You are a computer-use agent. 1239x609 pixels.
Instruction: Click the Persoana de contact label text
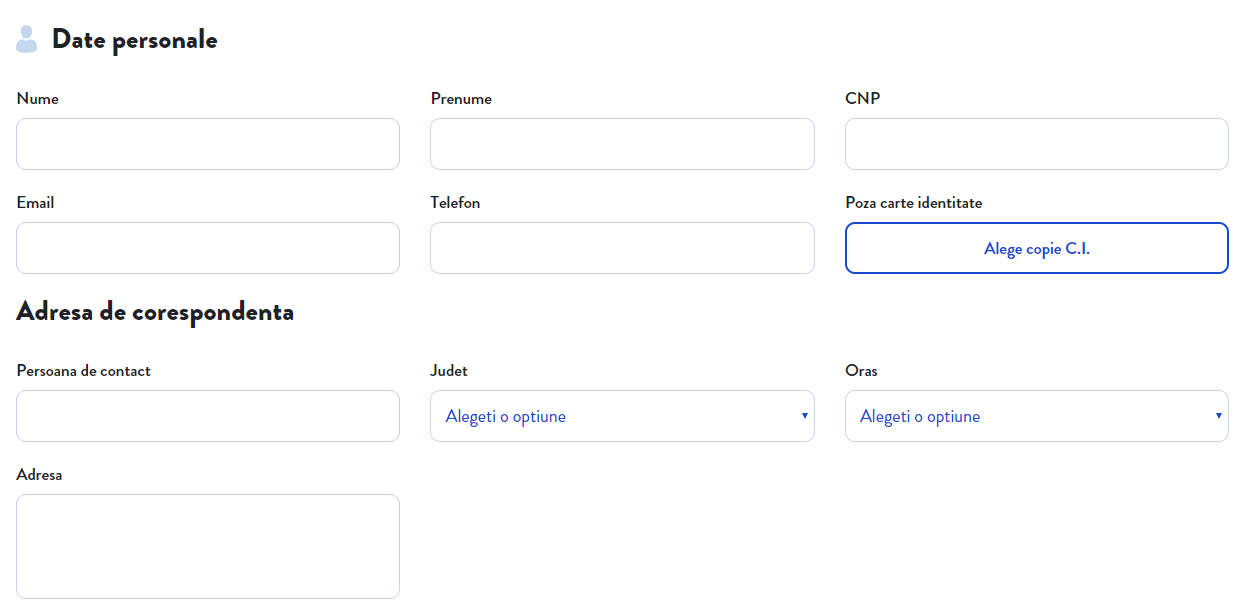tap(84, 371)
